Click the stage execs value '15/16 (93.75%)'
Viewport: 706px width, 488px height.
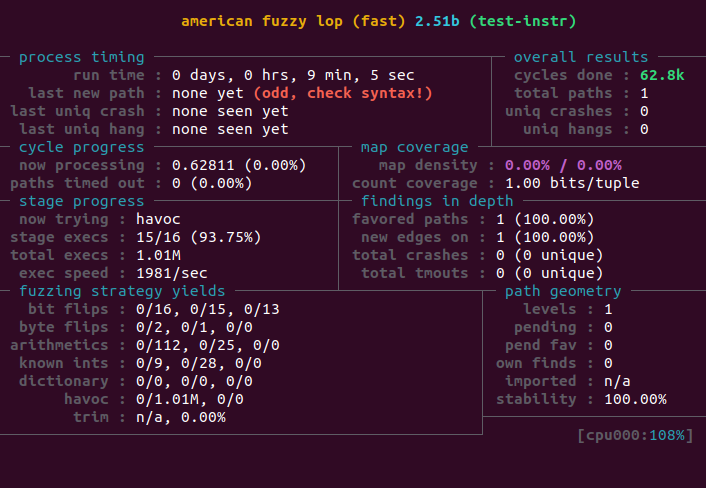pos(199,237)
